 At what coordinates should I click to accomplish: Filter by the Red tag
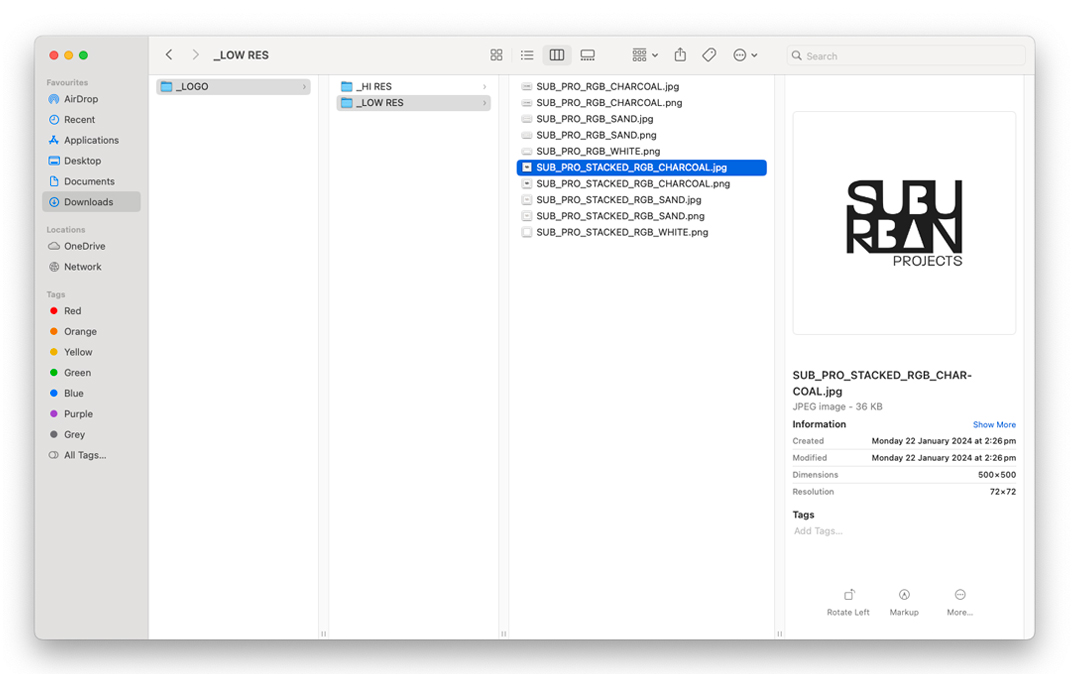[91, 311]
